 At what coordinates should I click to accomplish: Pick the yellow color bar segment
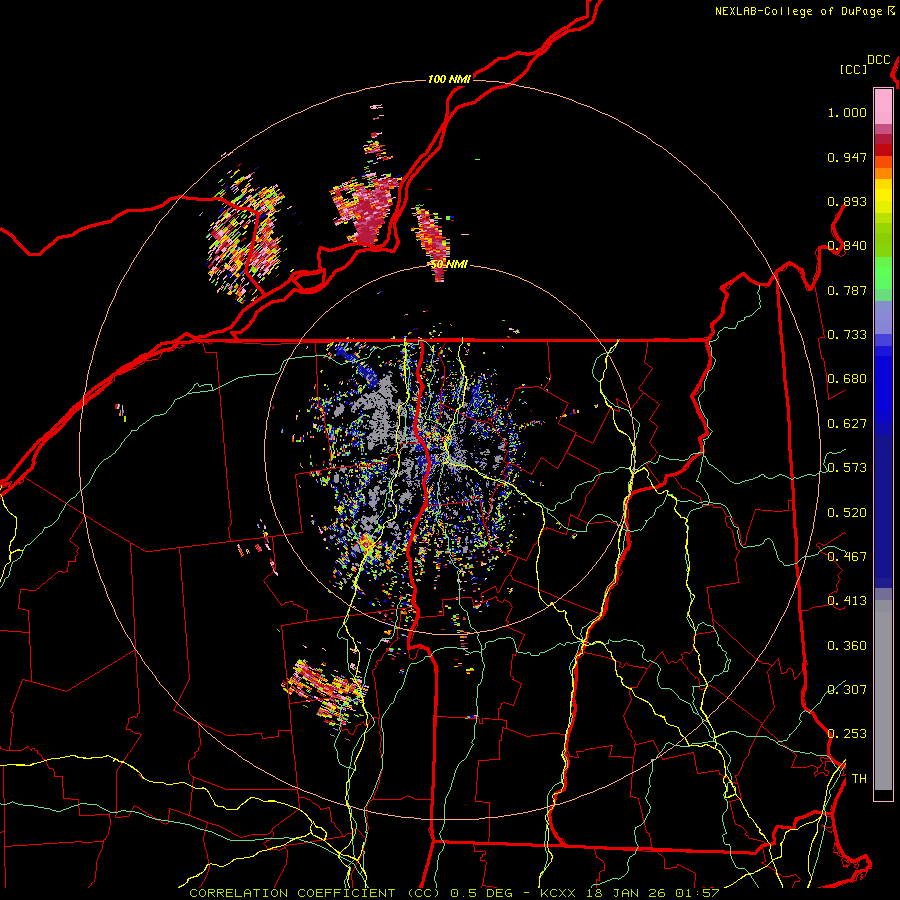coord(883,196)
